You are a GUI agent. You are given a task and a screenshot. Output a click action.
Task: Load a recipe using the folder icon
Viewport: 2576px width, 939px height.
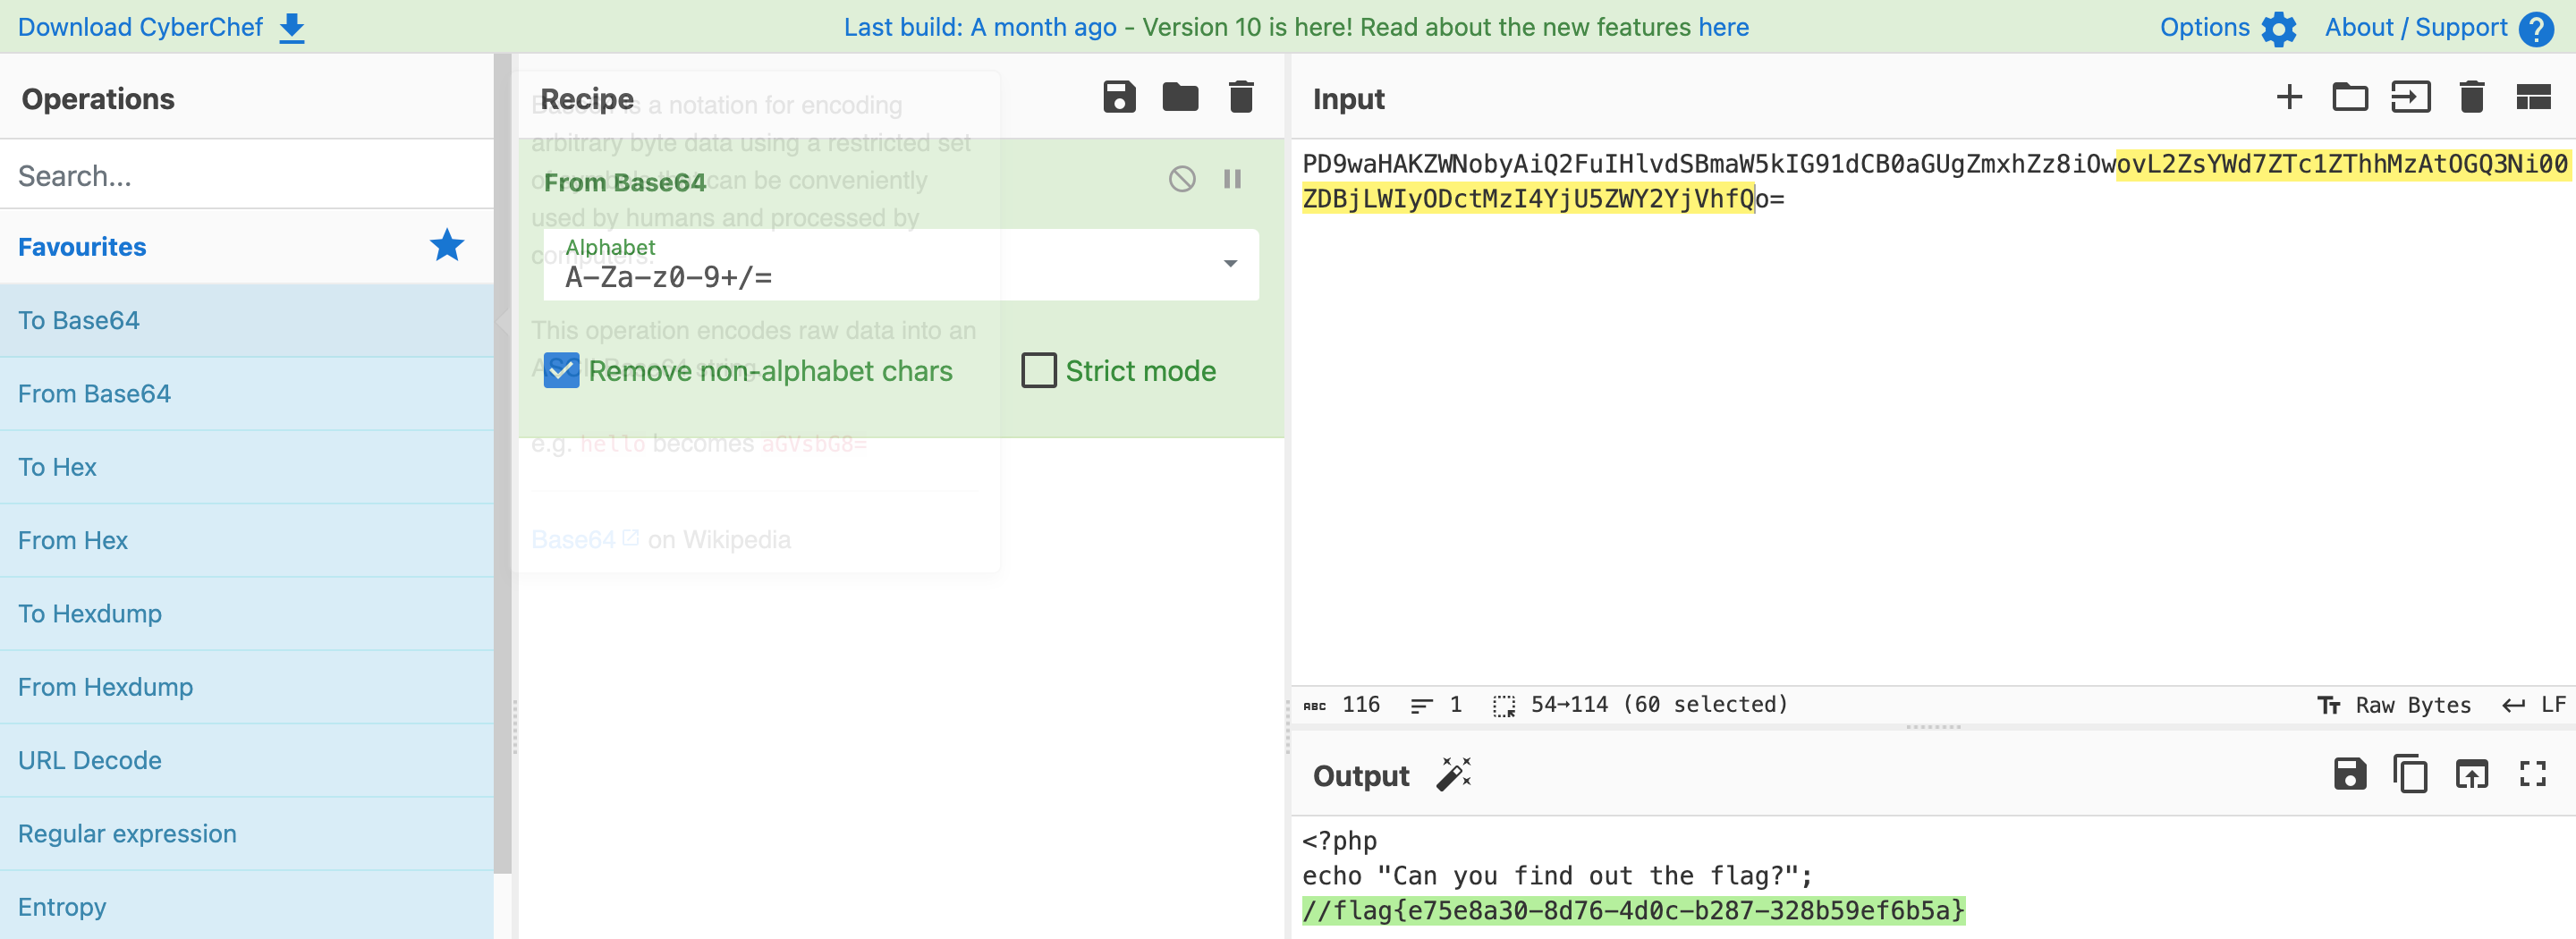pos(1180,97)
